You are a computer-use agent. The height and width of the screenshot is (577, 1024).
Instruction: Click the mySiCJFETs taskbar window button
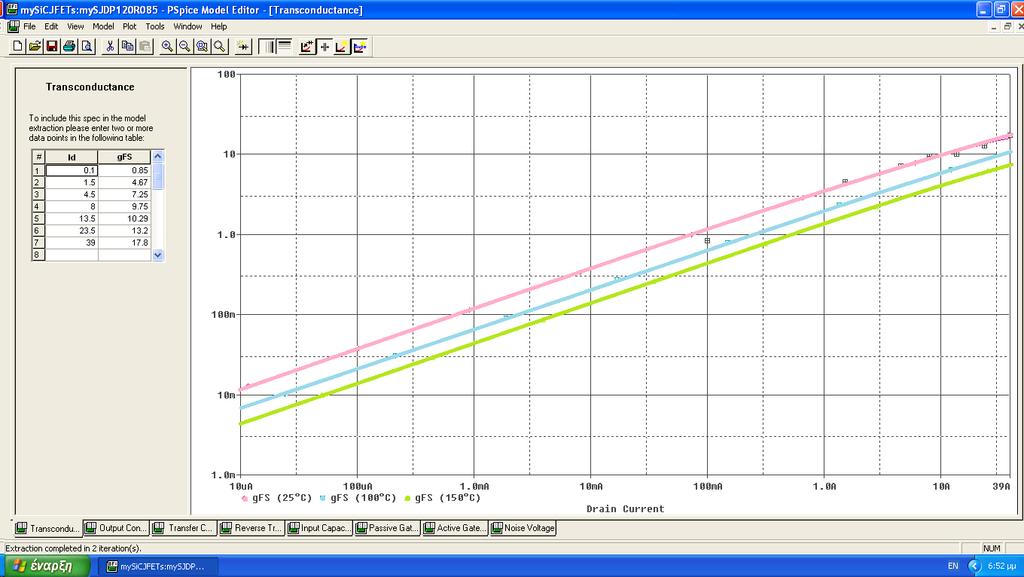(157, 567)
